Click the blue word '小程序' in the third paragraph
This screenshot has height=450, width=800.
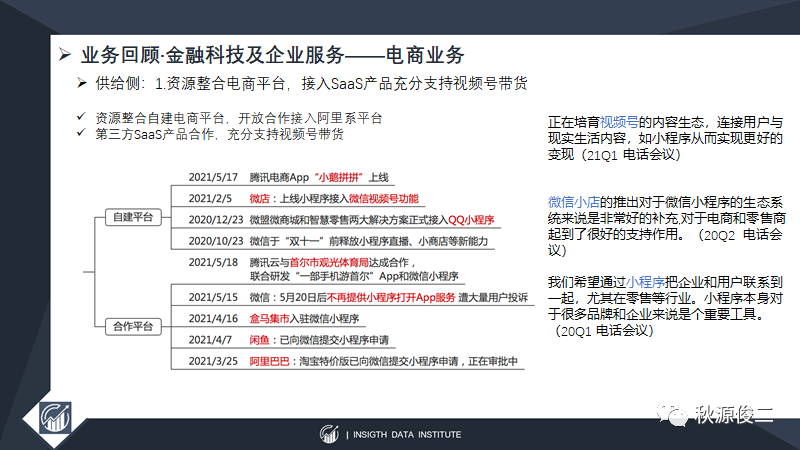(x=645, y=282)
